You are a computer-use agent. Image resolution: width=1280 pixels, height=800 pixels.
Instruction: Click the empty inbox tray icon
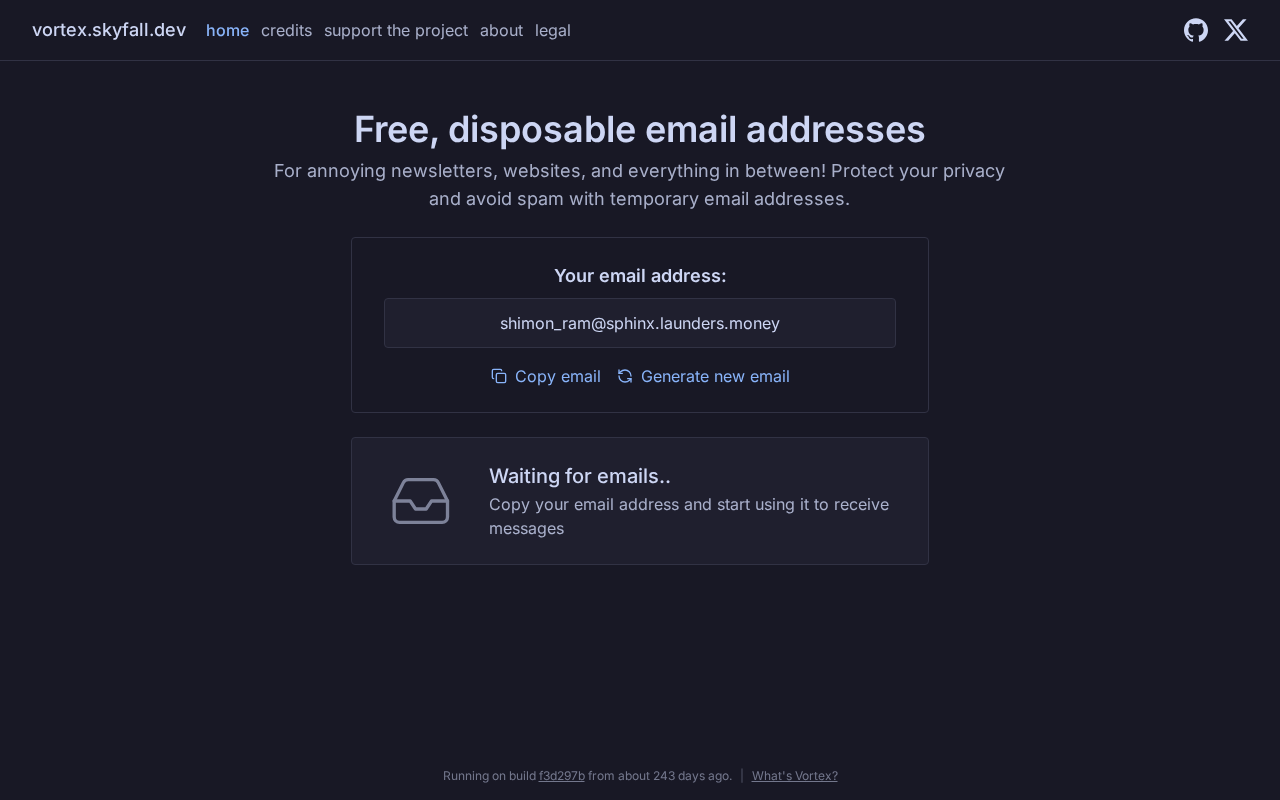421,501
